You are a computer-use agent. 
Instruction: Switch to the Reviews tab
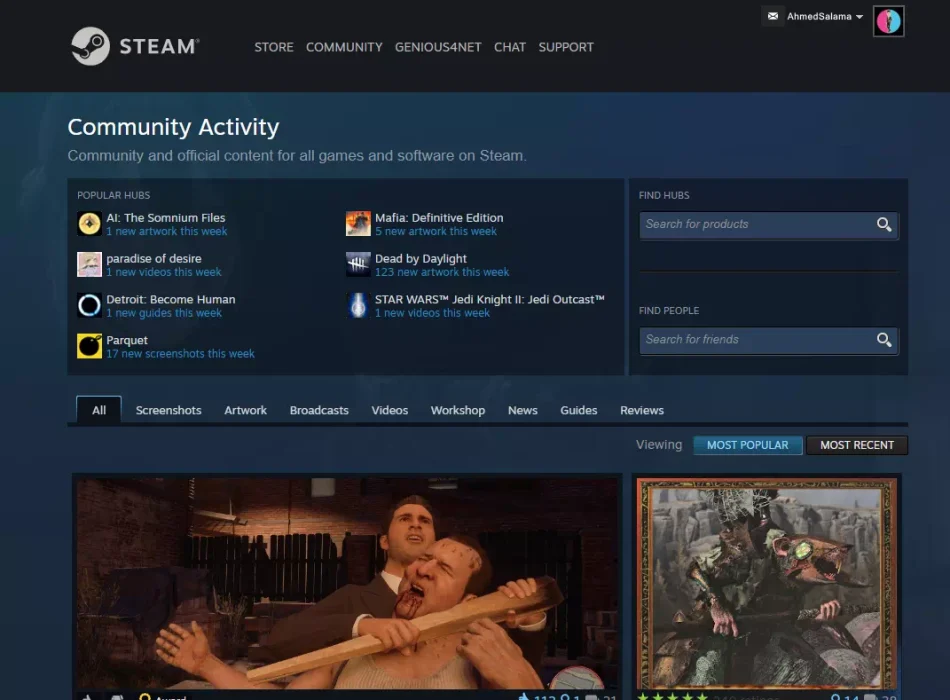pos(642,410)
